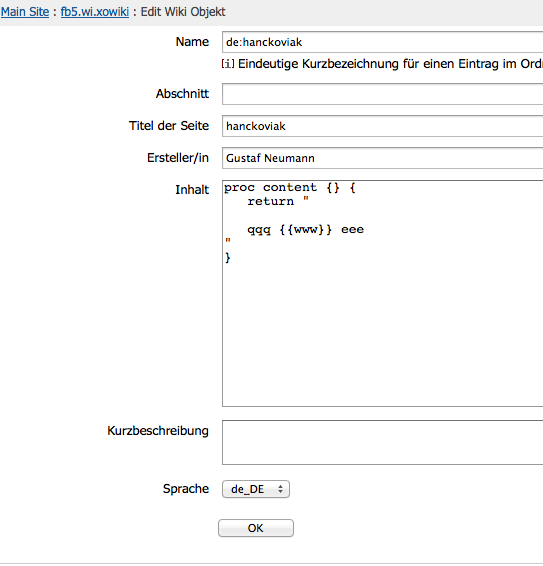Click the Ersteller/in field with Gustaf Neumann
The height and width of the screenshot is (566, 543).
(x=383, y=158)
